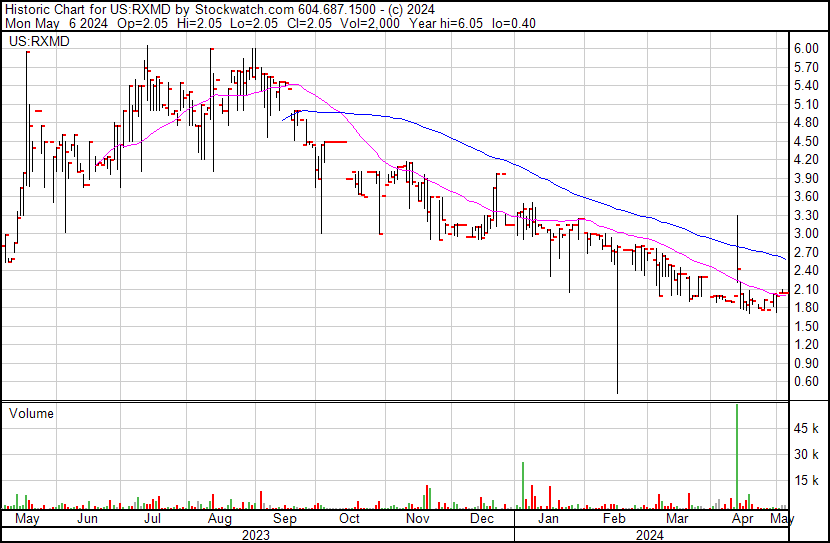Click the blue moving average line's right end
The image size is (830, 543).
tap(785, 260)
